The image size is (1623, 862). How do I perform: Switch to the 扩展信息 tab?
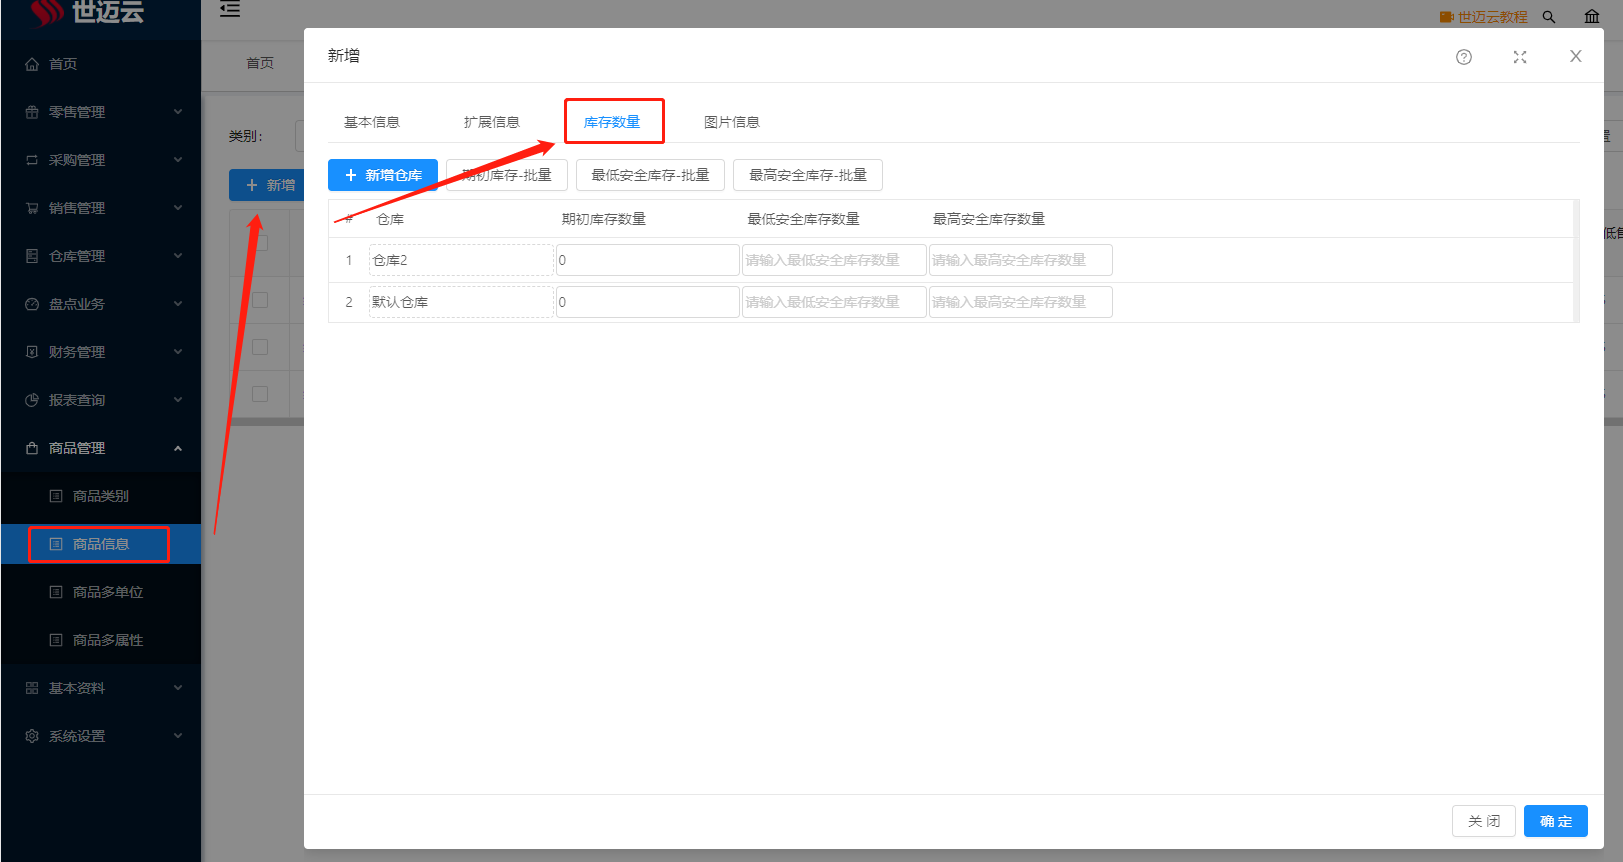(492, 122)
